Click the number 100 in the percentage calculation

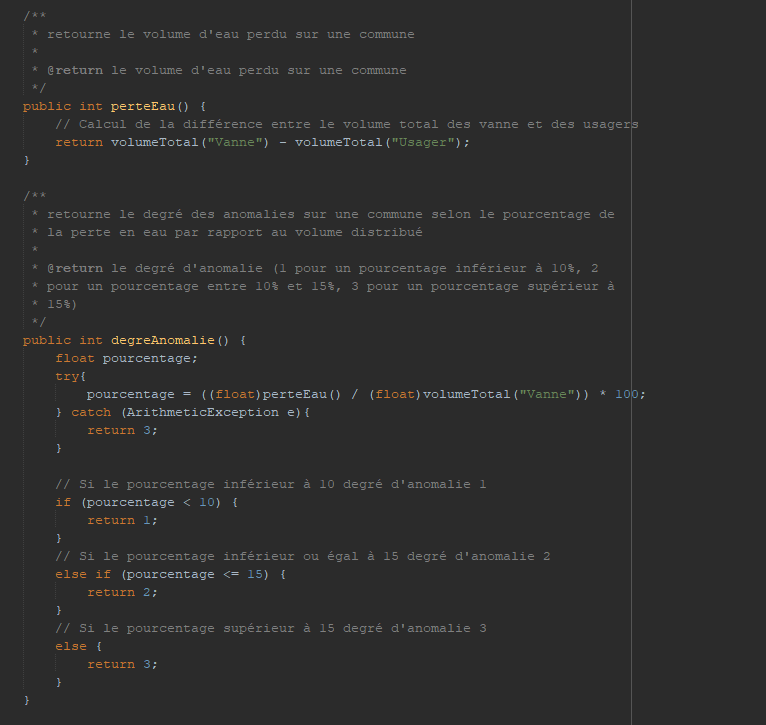point(627,394)
